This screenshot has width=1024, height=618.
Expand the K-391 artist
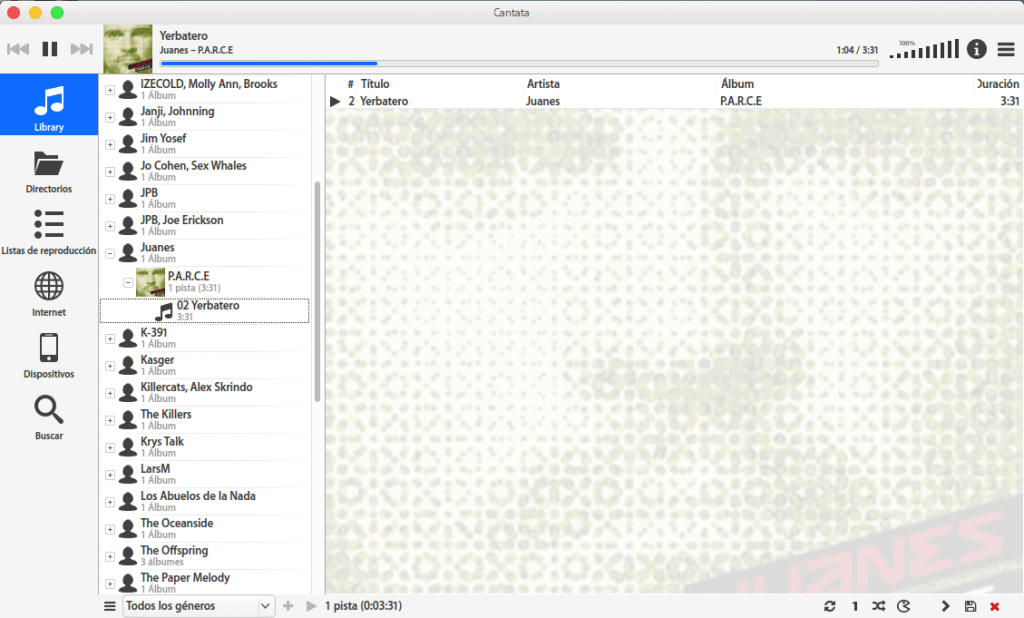point(110,338)
